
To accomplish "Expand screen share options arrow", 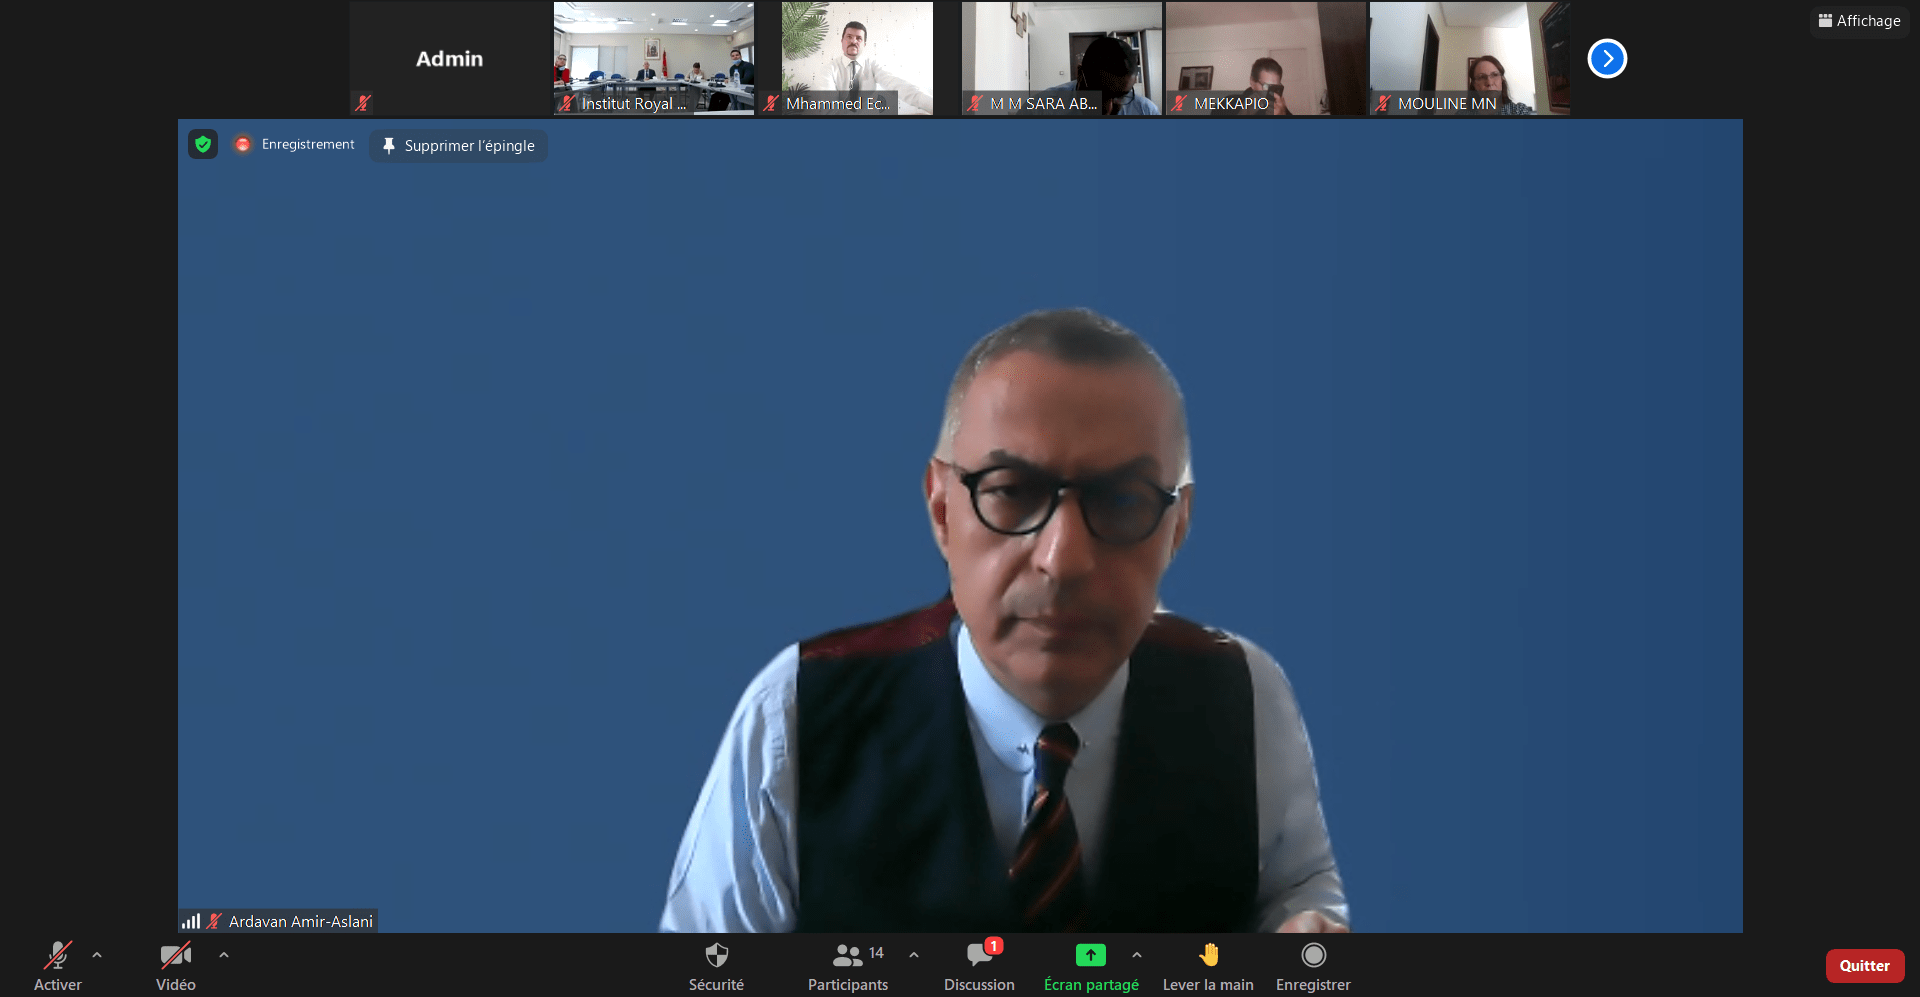I will tap(1137, 955).
